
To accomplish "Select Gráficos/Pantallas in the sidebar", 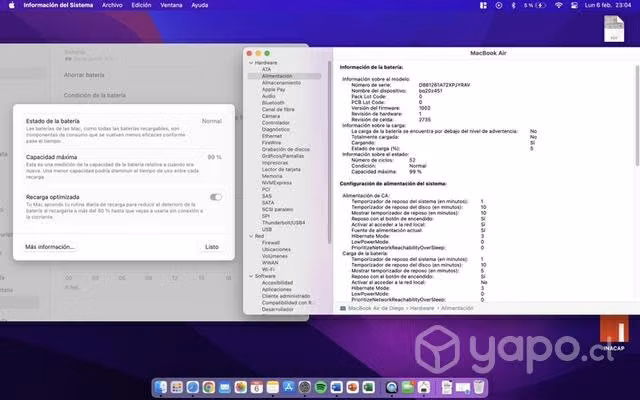I will tap(283, 156).
